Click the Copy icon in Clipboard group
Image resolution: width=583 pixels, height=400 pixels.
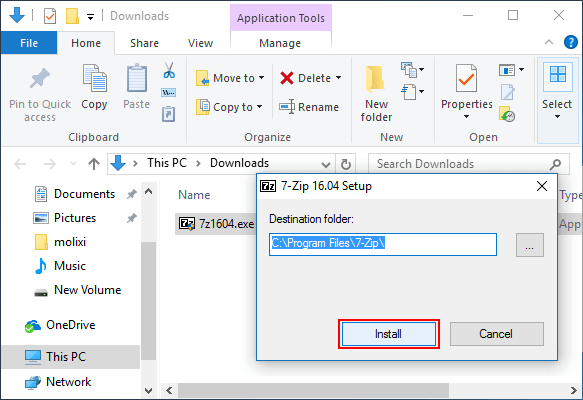click(x=94, y=78)
